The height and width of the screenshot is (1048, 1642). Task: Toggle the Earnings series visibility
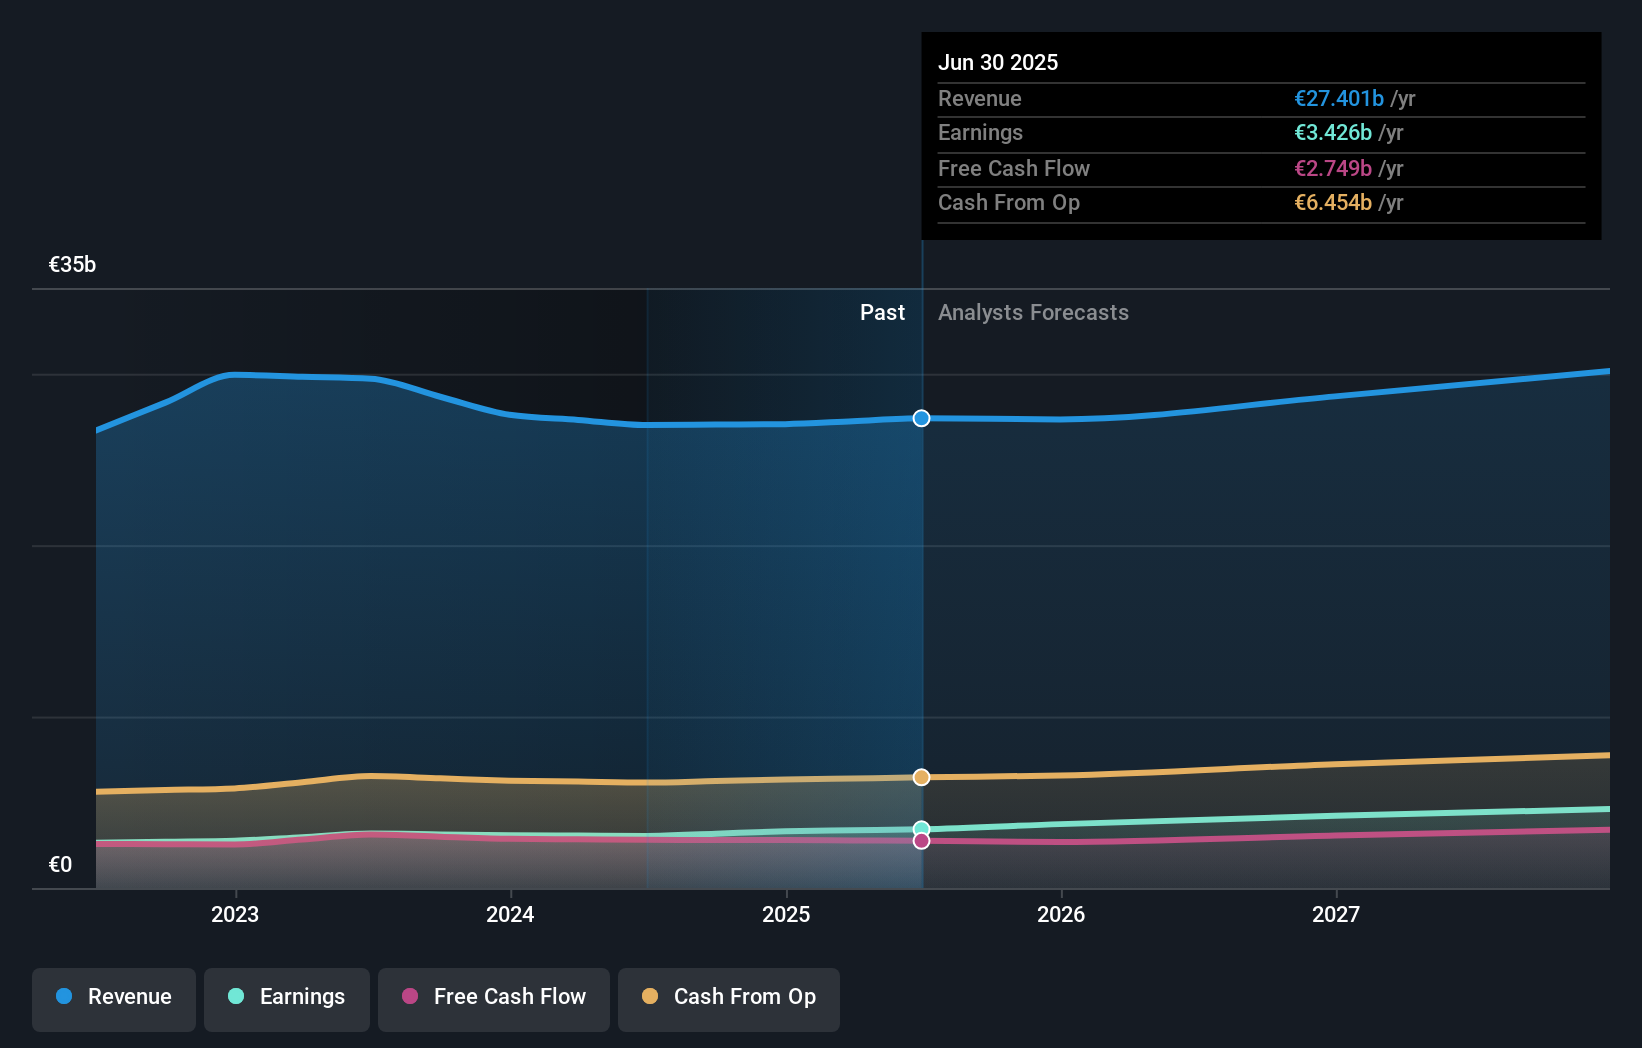pyautogui.click(x=287, y=997)
